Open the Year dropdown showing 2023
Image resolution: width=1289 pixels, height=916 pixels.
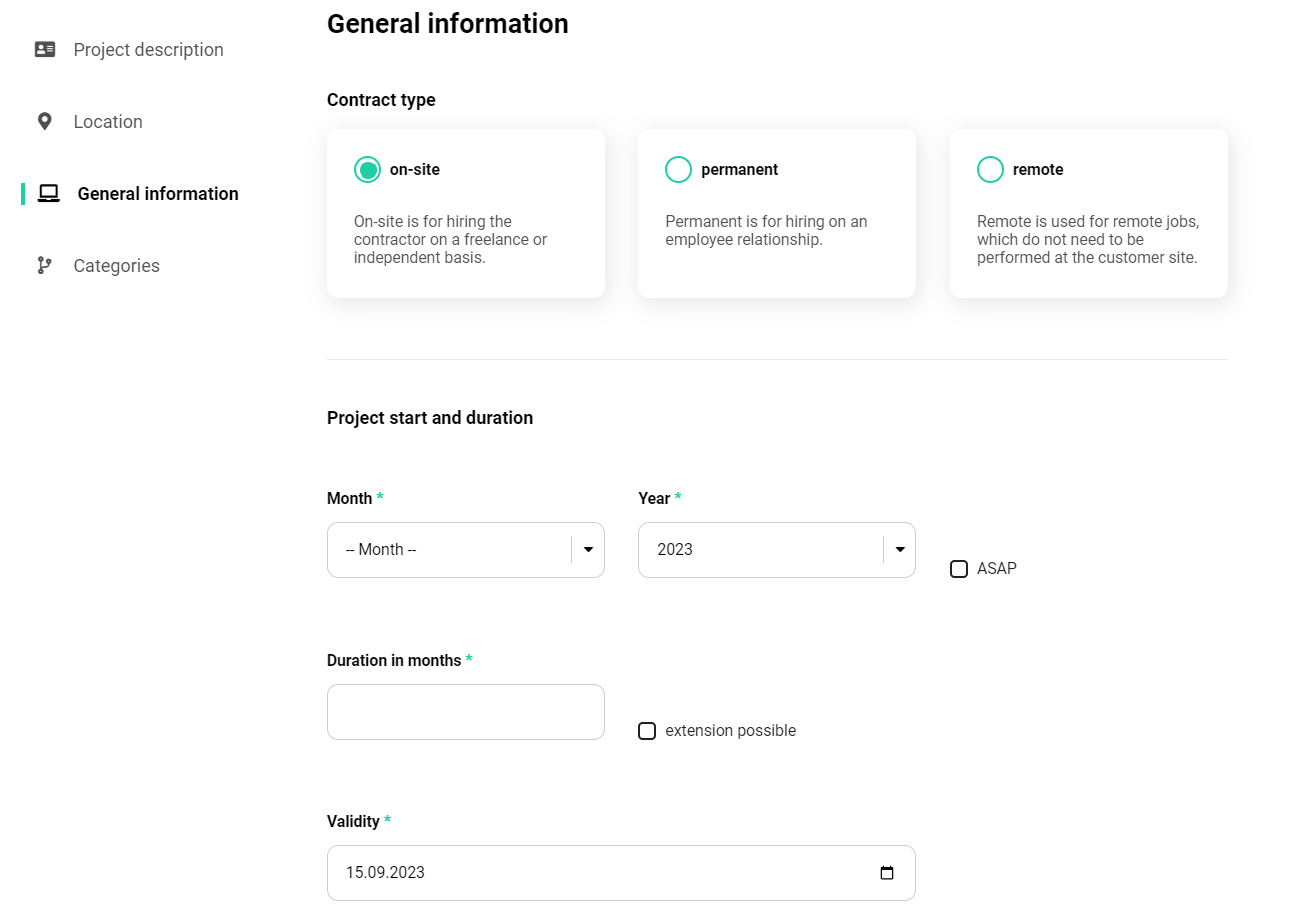point(776,549)
